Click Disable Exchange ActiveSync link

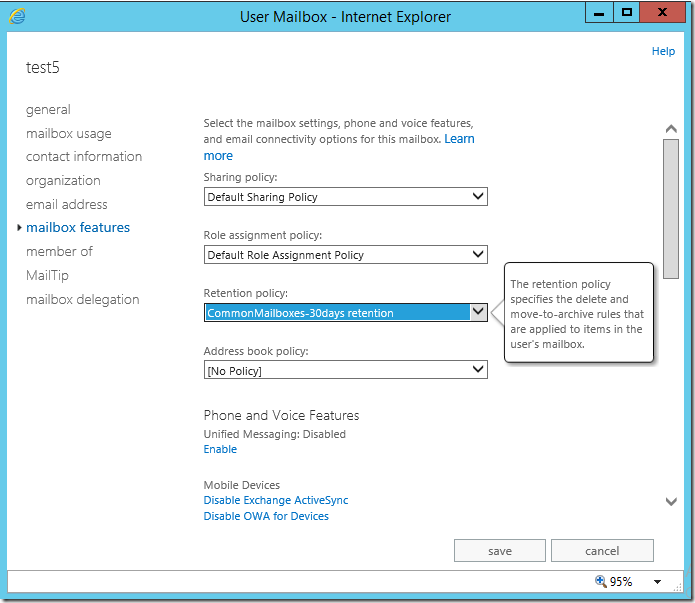tap(276, 500)
